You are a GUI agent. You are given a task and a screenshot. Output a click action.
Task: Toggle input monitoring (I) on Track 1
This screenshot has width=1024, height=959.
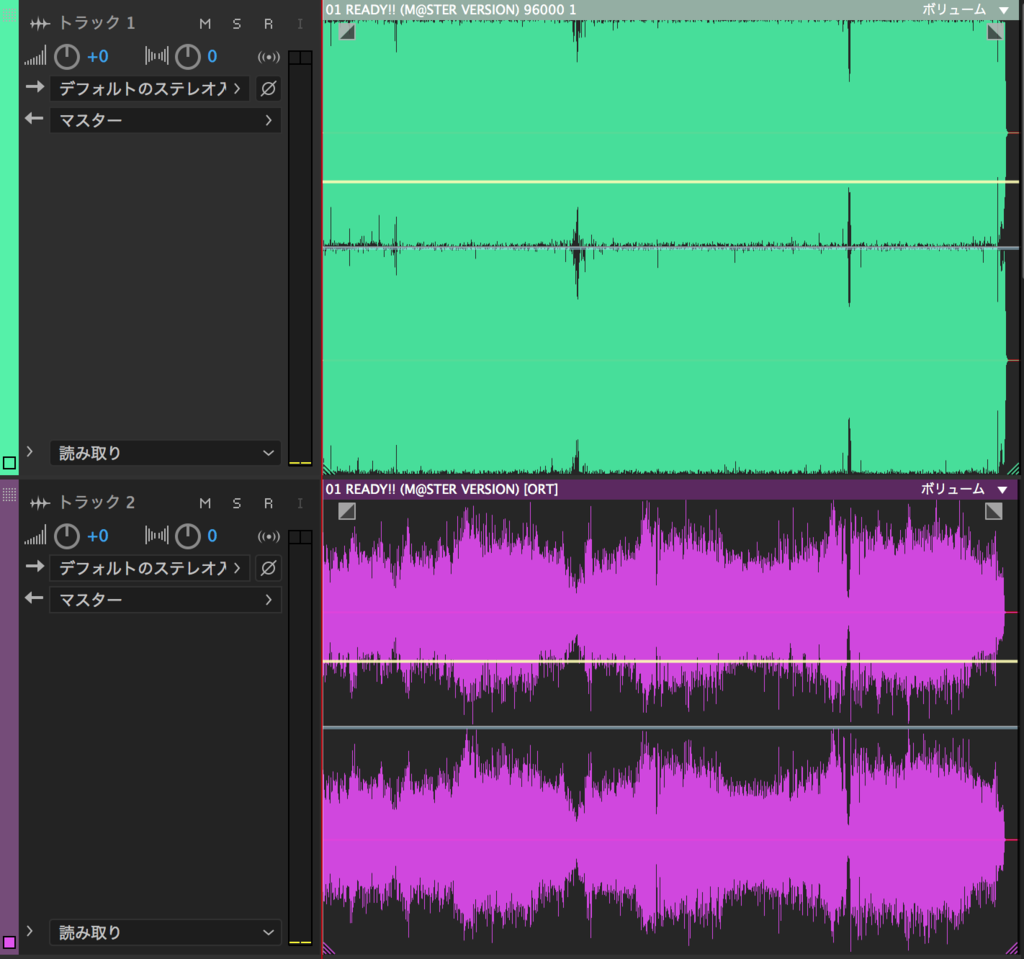[300, 24]
